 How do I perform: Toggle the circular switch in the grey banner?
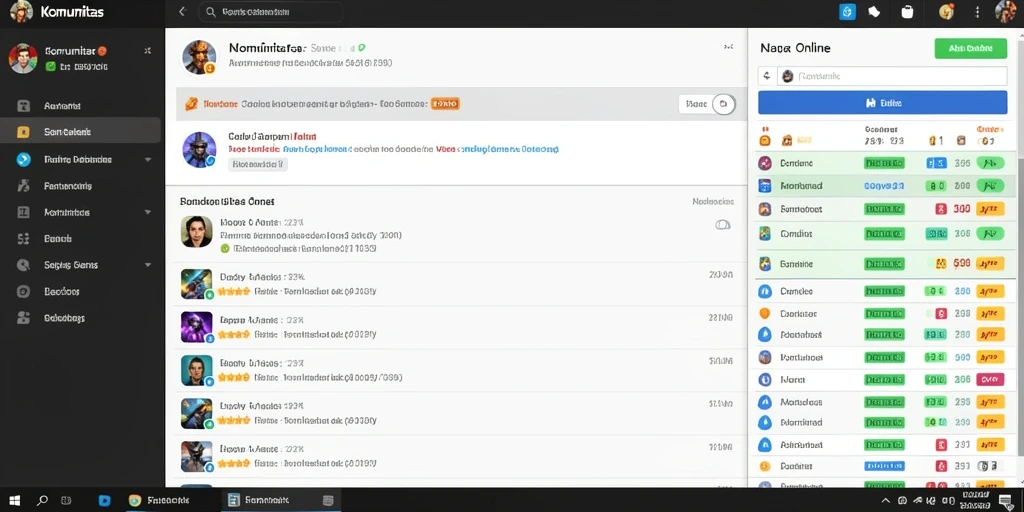[724, 104]
